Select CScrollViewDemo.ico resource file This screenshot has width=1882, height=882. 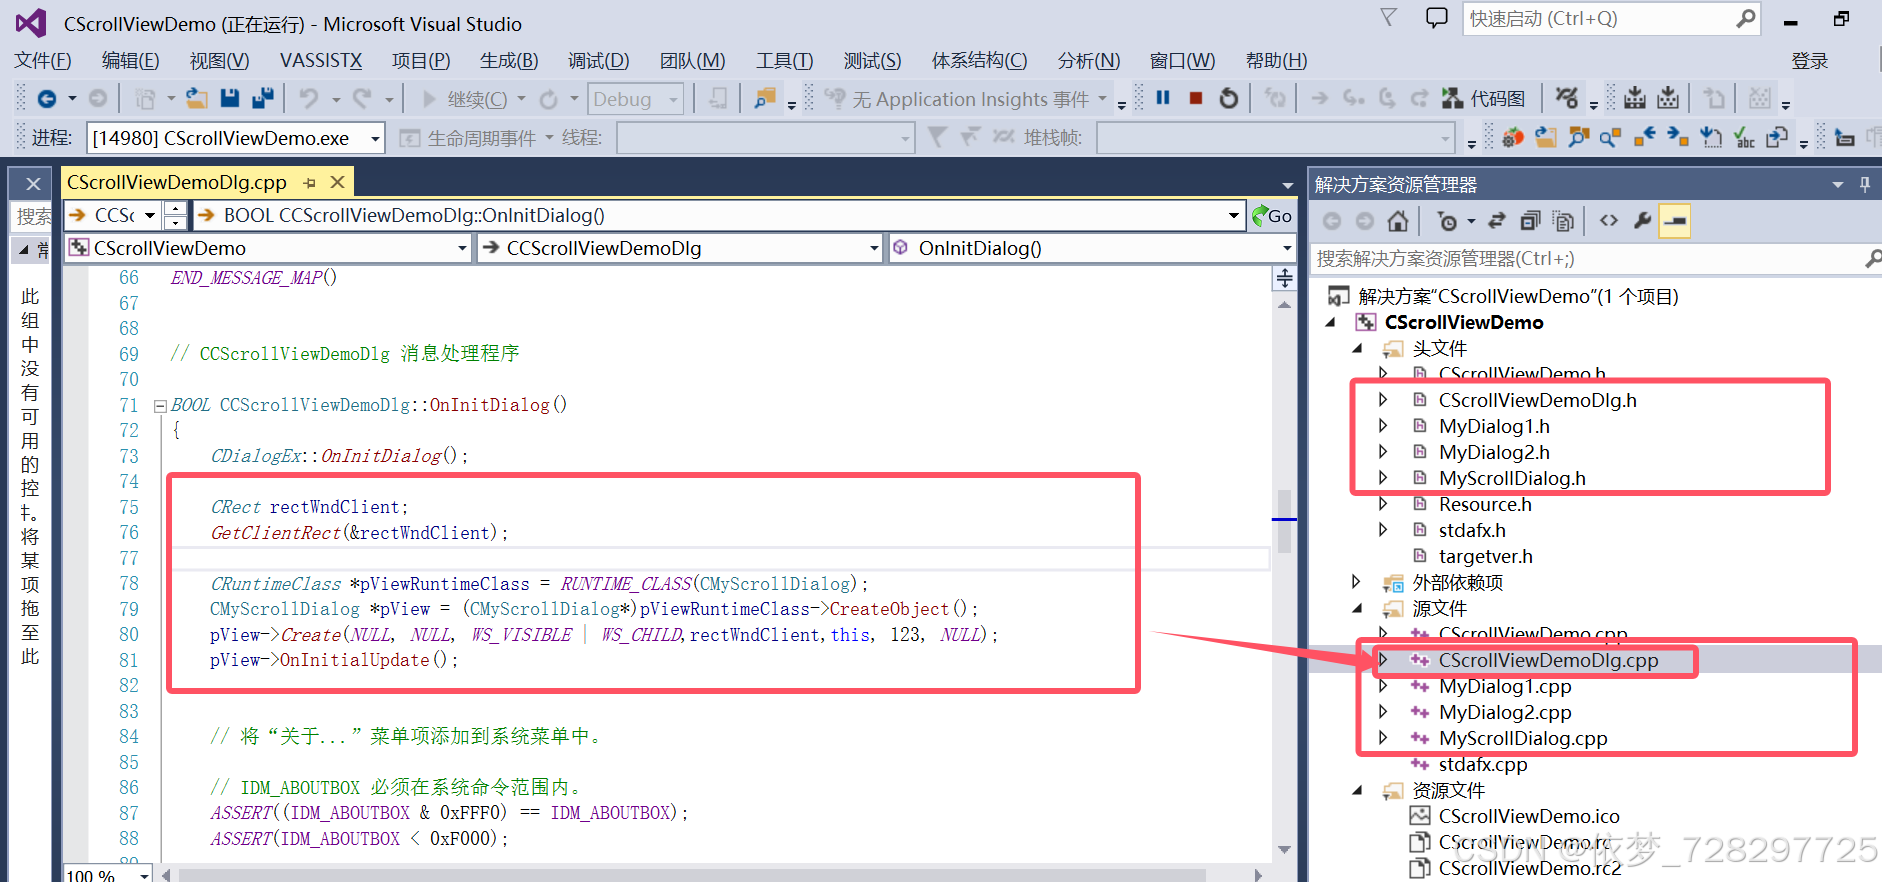(x=1529, y=816)
